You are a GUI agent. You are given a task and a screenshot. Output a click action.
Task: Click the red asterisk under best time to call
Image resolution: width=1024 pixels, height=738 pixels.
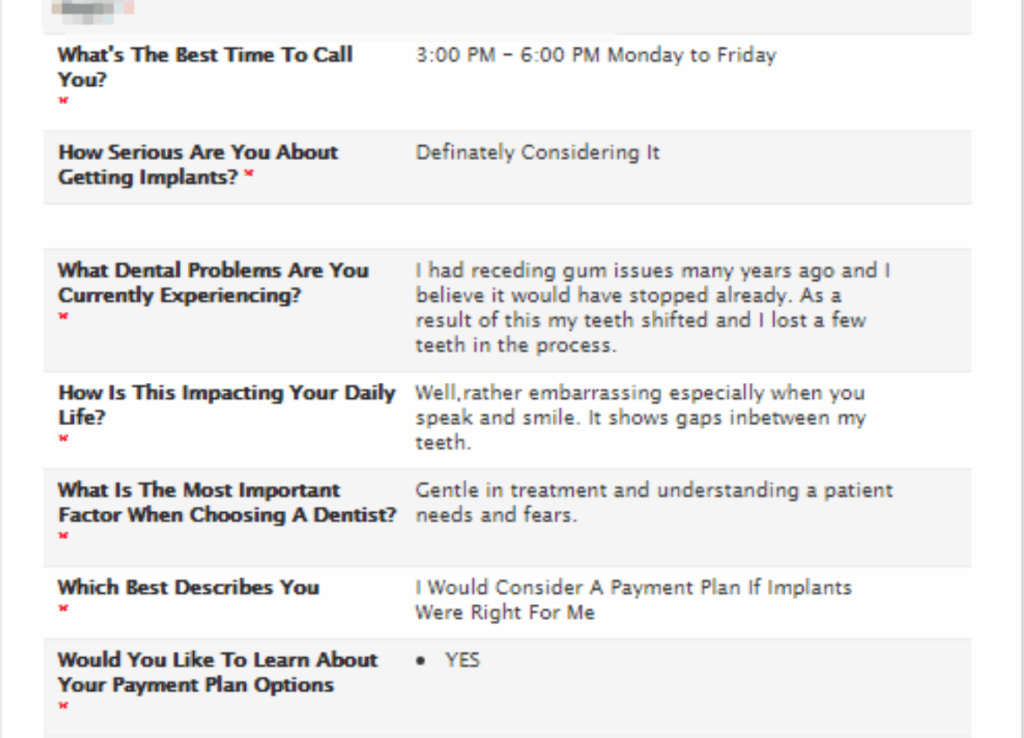click(63, 101)
